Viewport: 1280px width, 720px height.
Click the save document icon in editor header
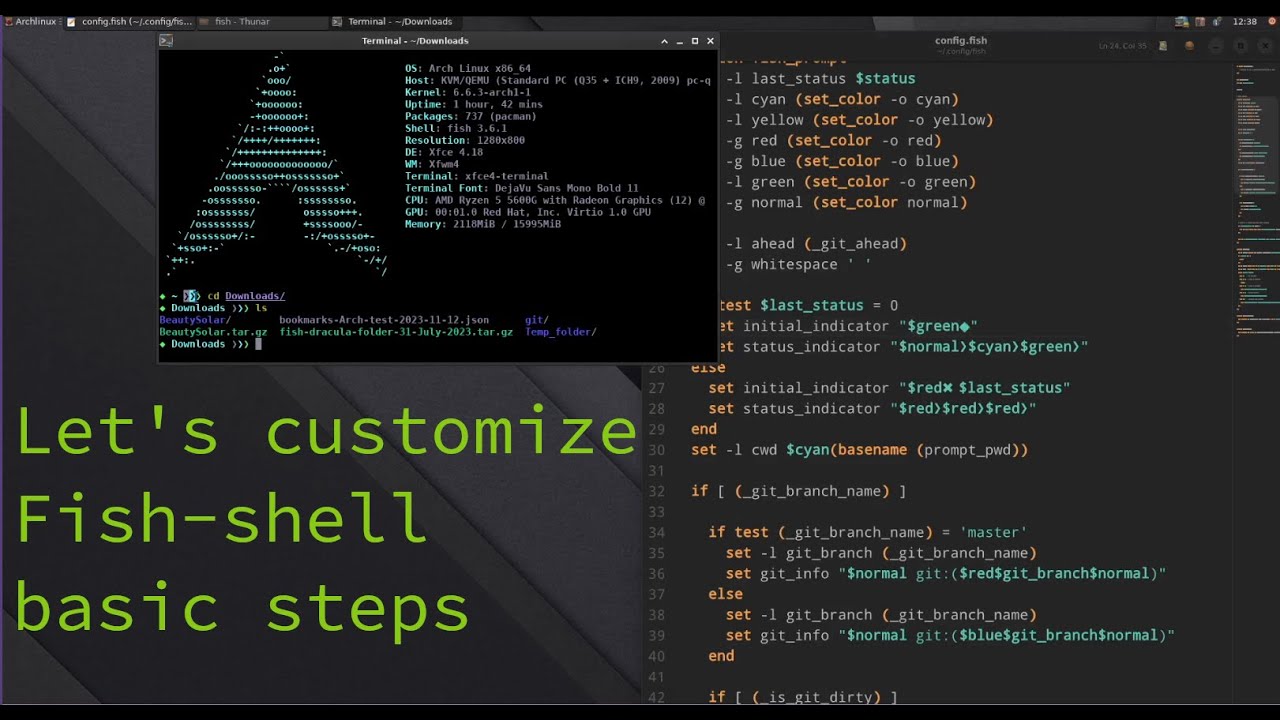point(1163,46)
